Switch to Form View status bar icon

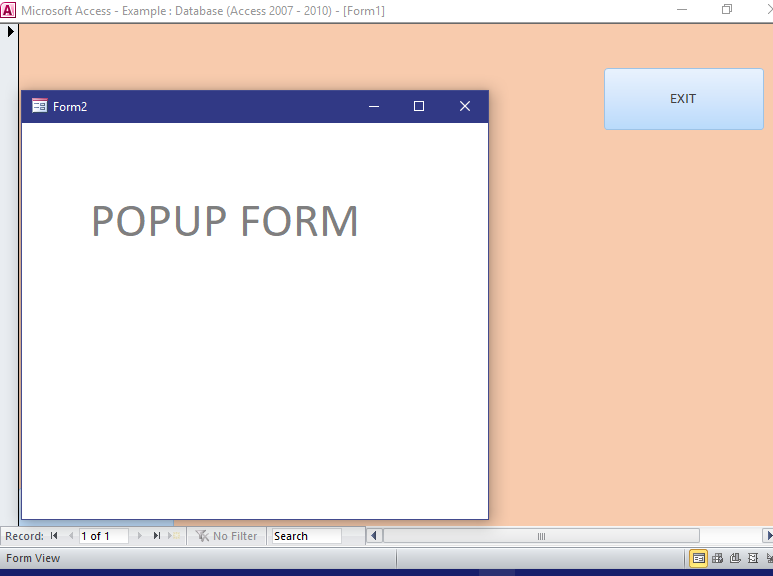pos(699,558)
